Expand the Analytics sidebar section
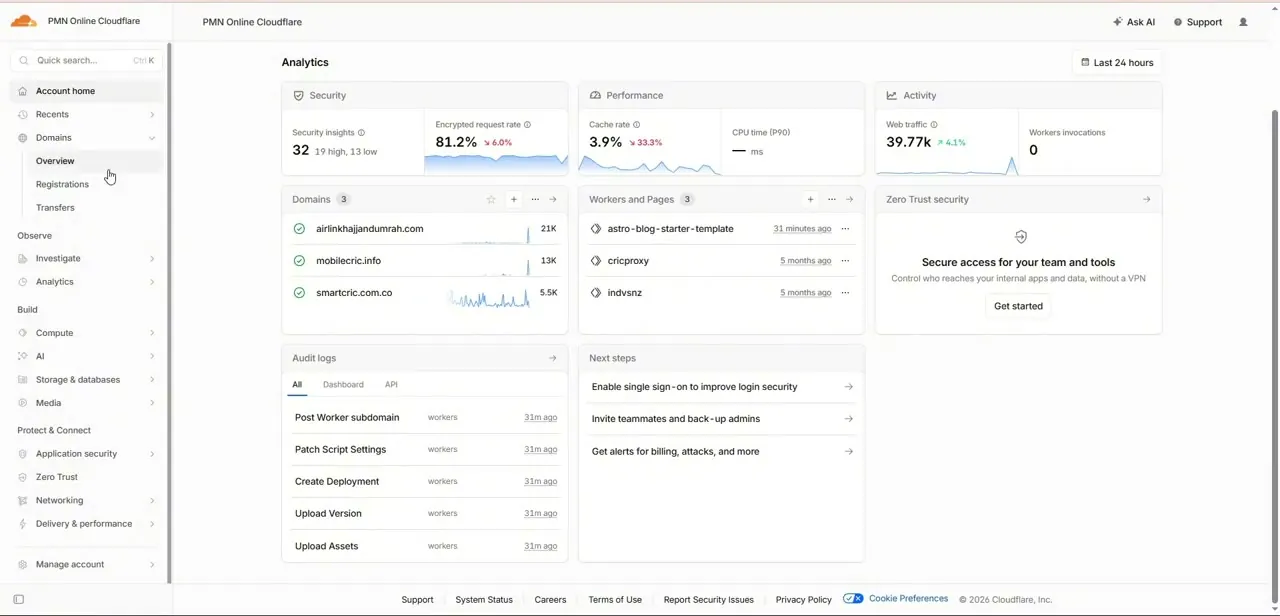This screenshot has height=616, width=1280. tap(152, 282)
